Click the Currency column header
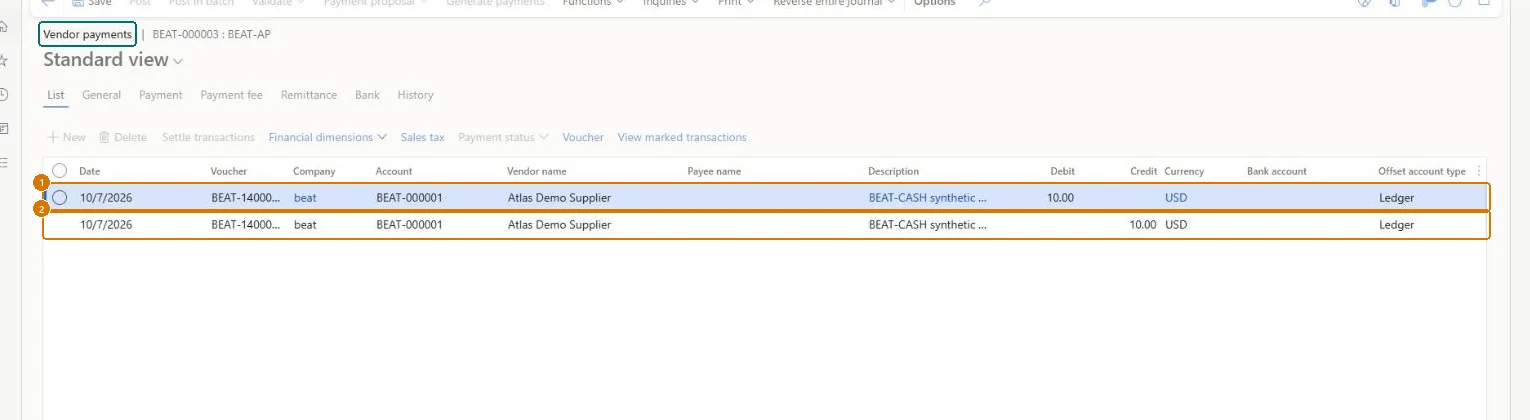 coord(1184,171)
